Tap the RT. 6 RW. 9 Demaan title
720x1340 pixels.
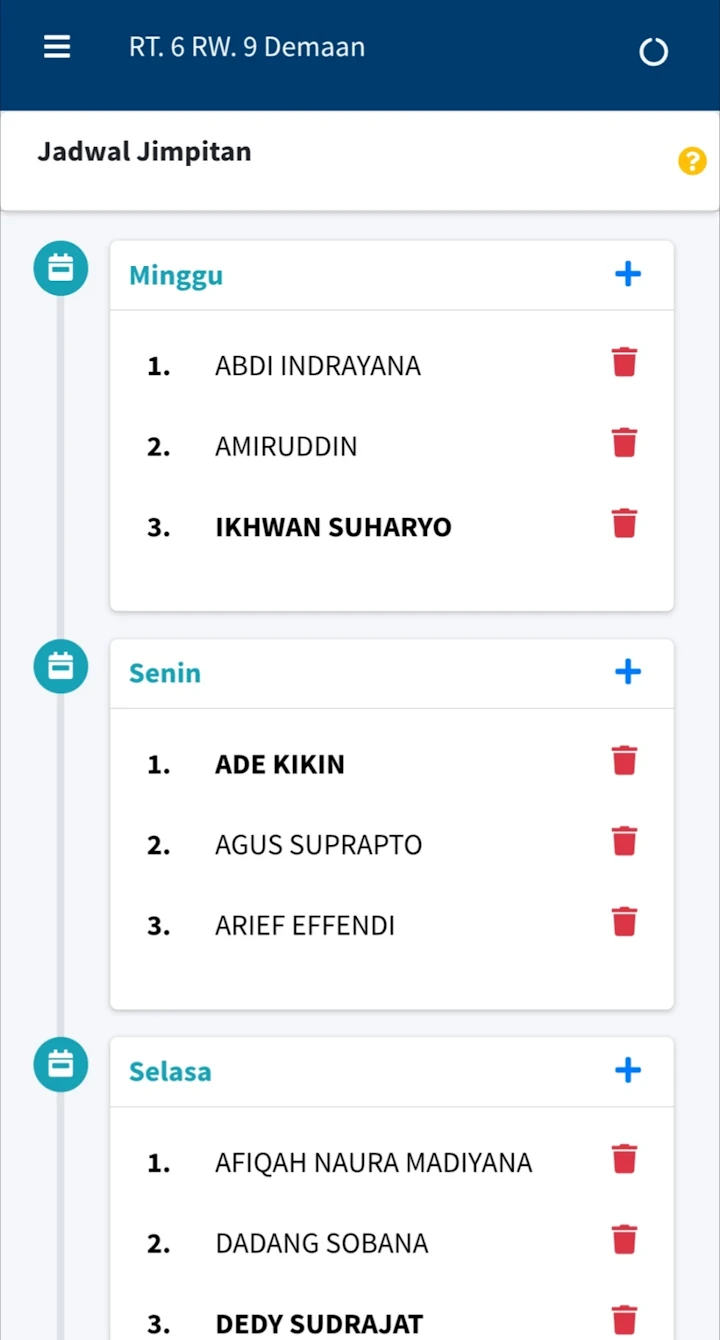pos(247,47)
